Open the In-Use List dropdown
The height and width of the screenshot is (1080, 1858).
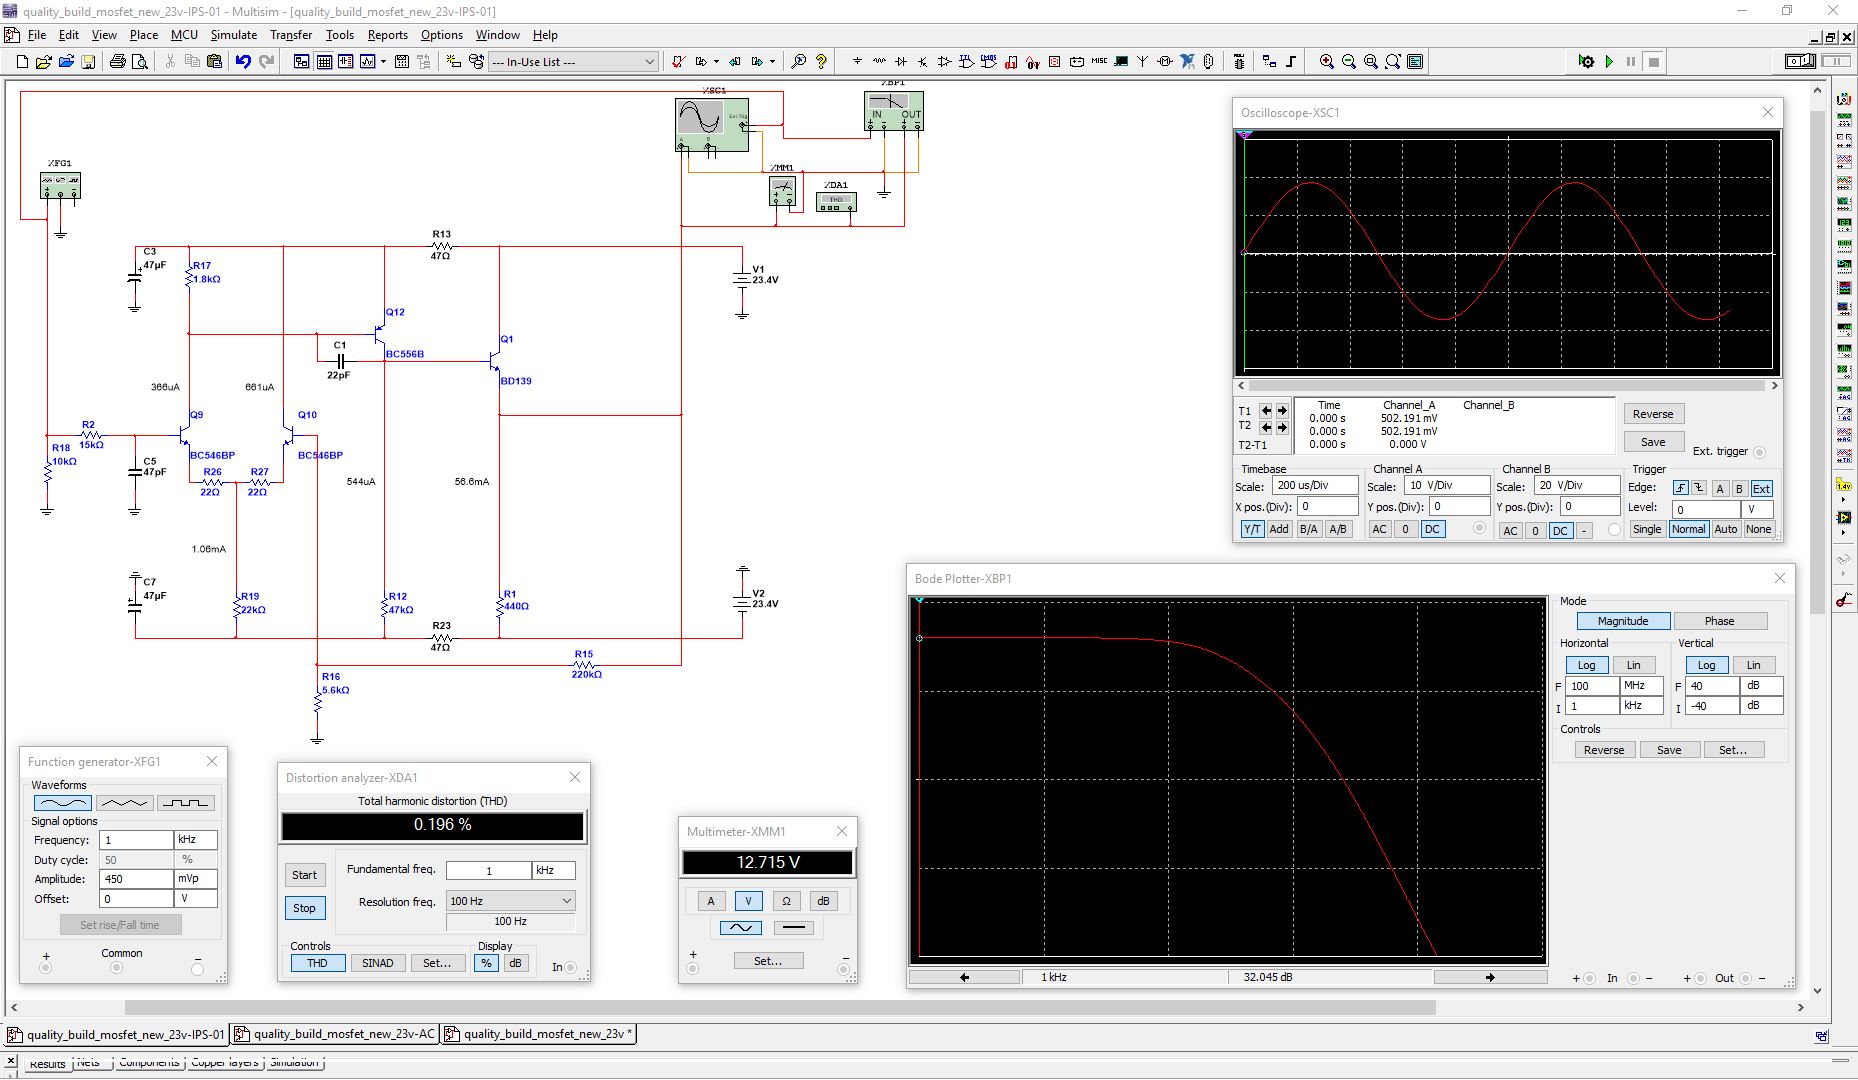pos(649,62)
